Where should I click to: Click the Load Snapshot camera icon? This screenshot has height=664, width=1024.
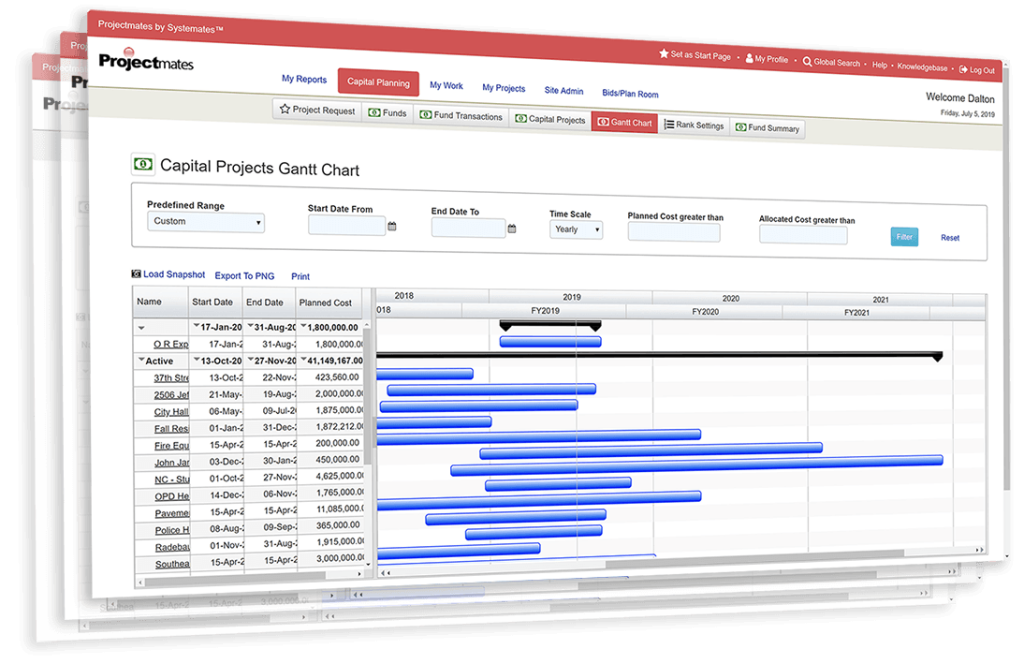(x=136, y=274)
